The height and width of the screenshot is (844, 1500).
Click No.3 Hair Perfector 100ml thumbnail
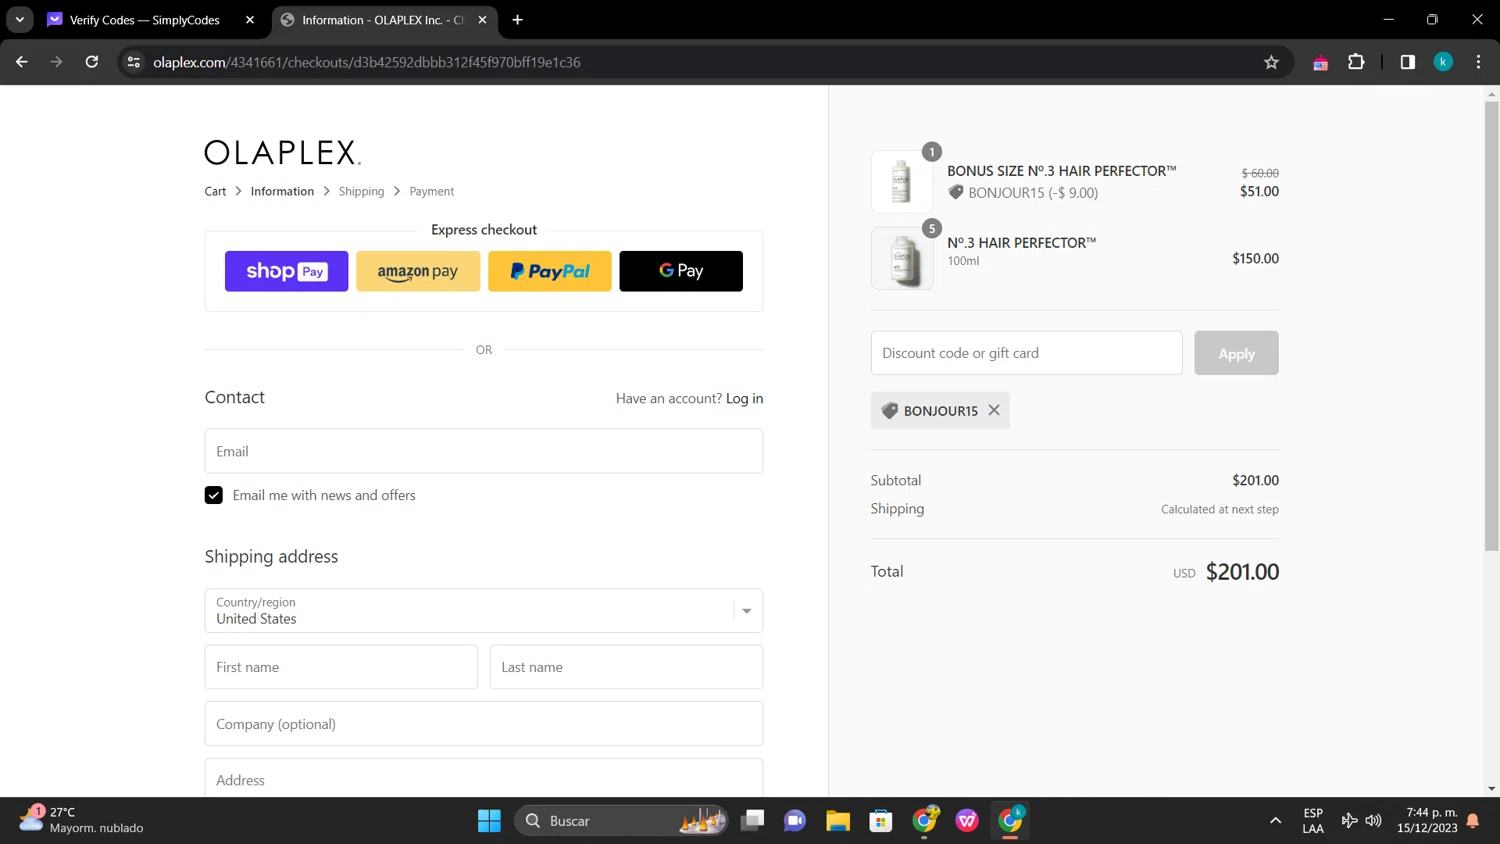(x=902, y=258)
